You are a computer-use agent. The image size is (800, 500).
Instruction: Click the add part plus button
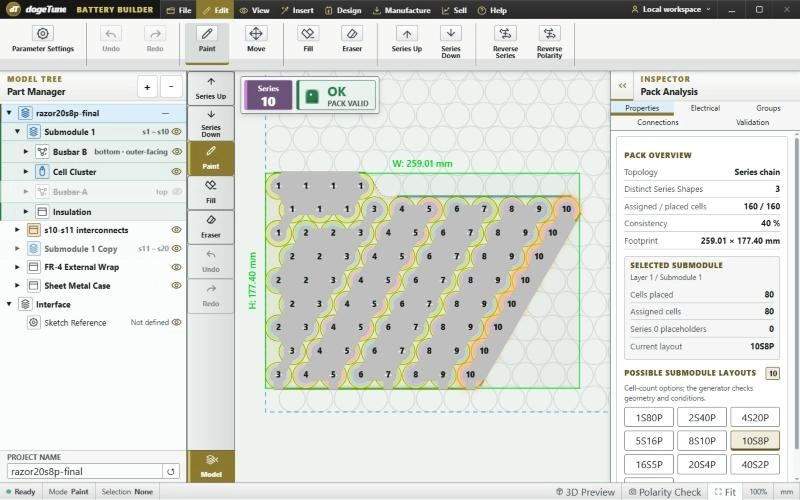(x=147, y=87)
